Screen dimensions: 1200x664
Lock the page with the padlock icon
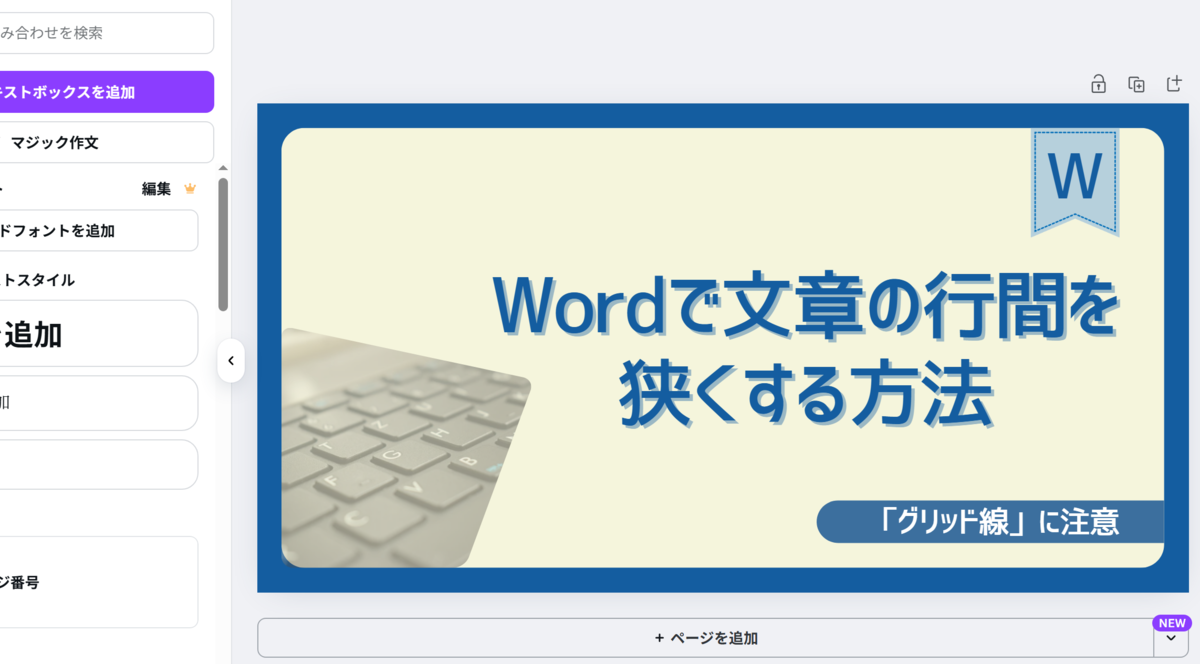1098,84
